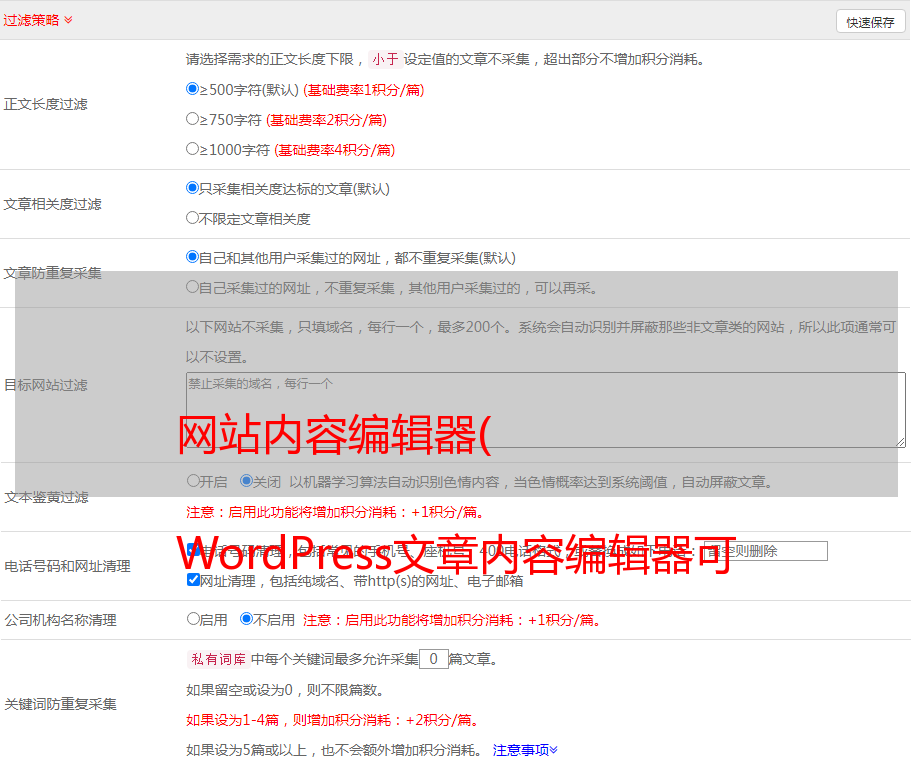Choose 只采集相关度达标的文章(默认) option
This screenshot has width=912, height=768.
(192, 187)
